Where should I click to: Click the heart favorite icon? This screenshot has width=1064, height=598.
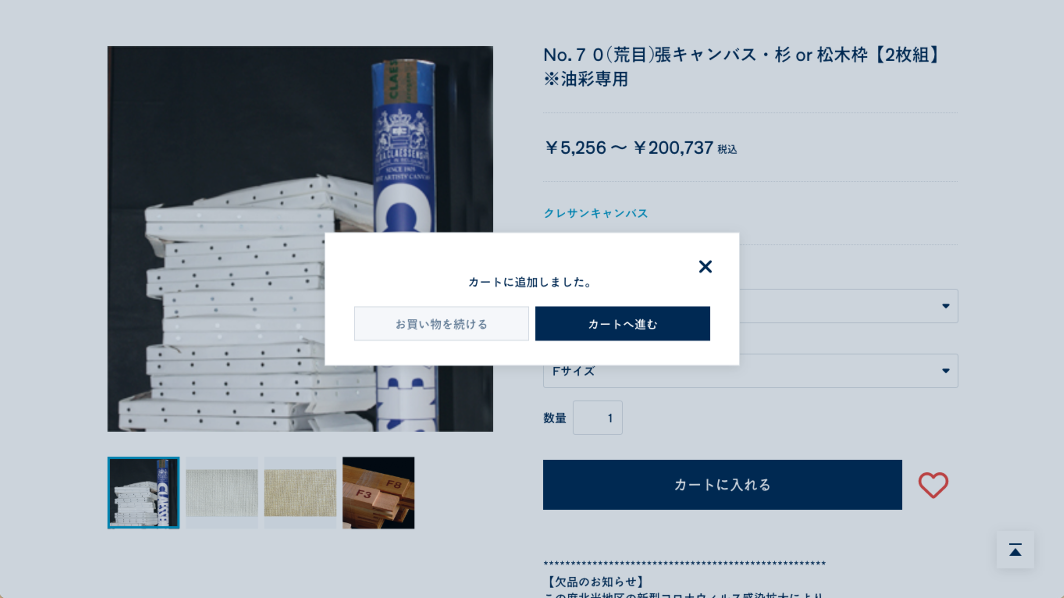tap(933, 485)
